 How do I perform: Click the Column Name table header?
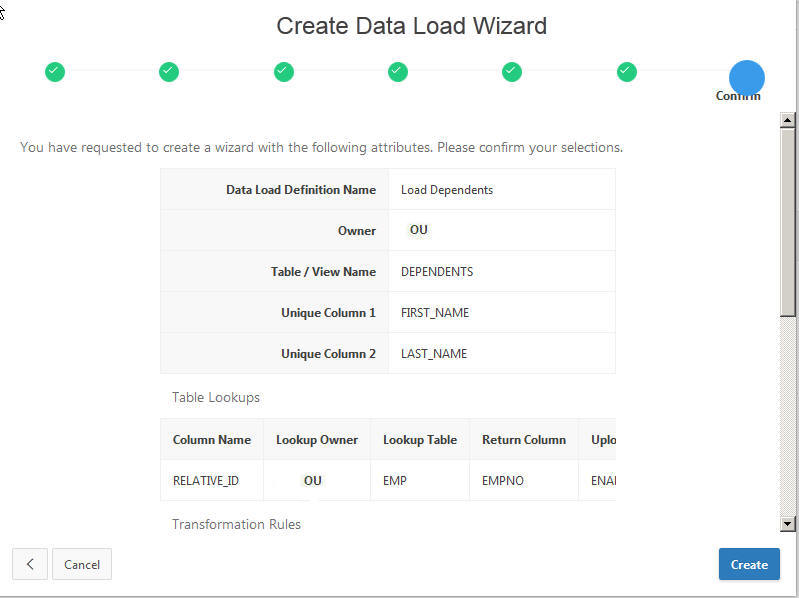pyautogui.click(x=212, y=440)
